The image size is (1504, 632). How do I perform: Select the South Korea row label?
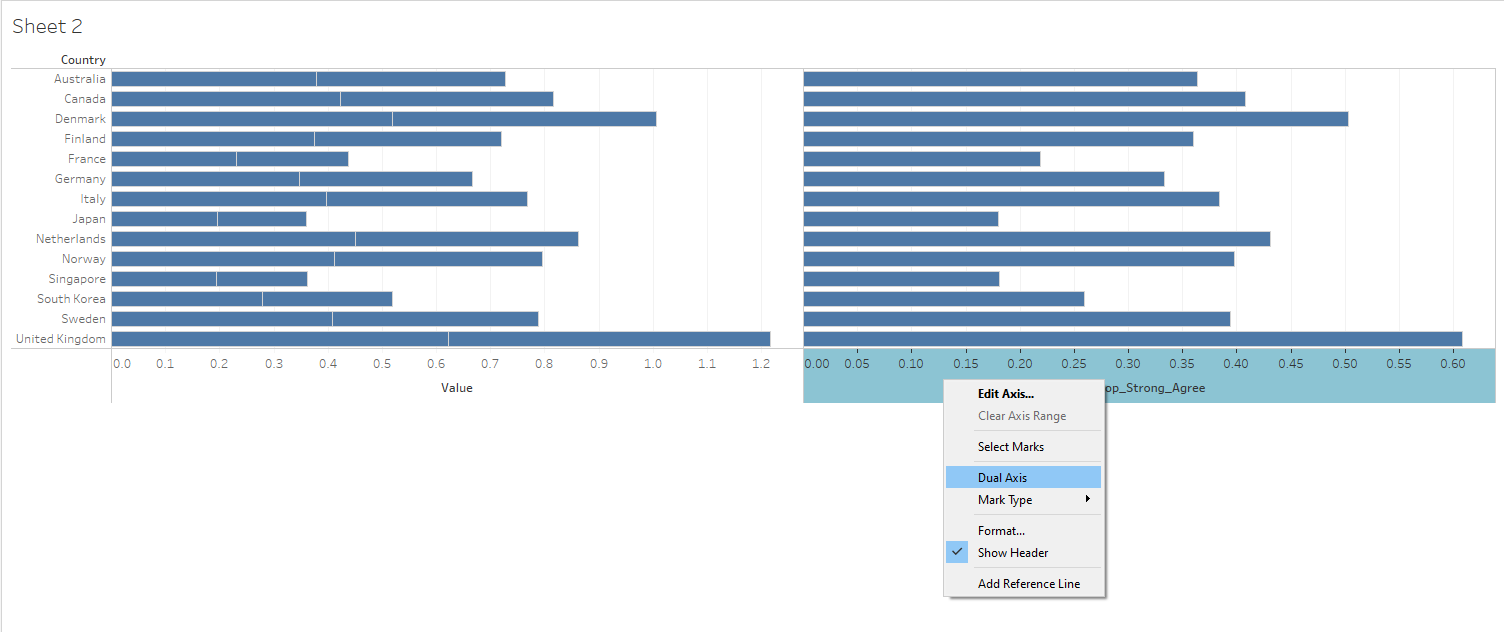[x=71, y=299]
